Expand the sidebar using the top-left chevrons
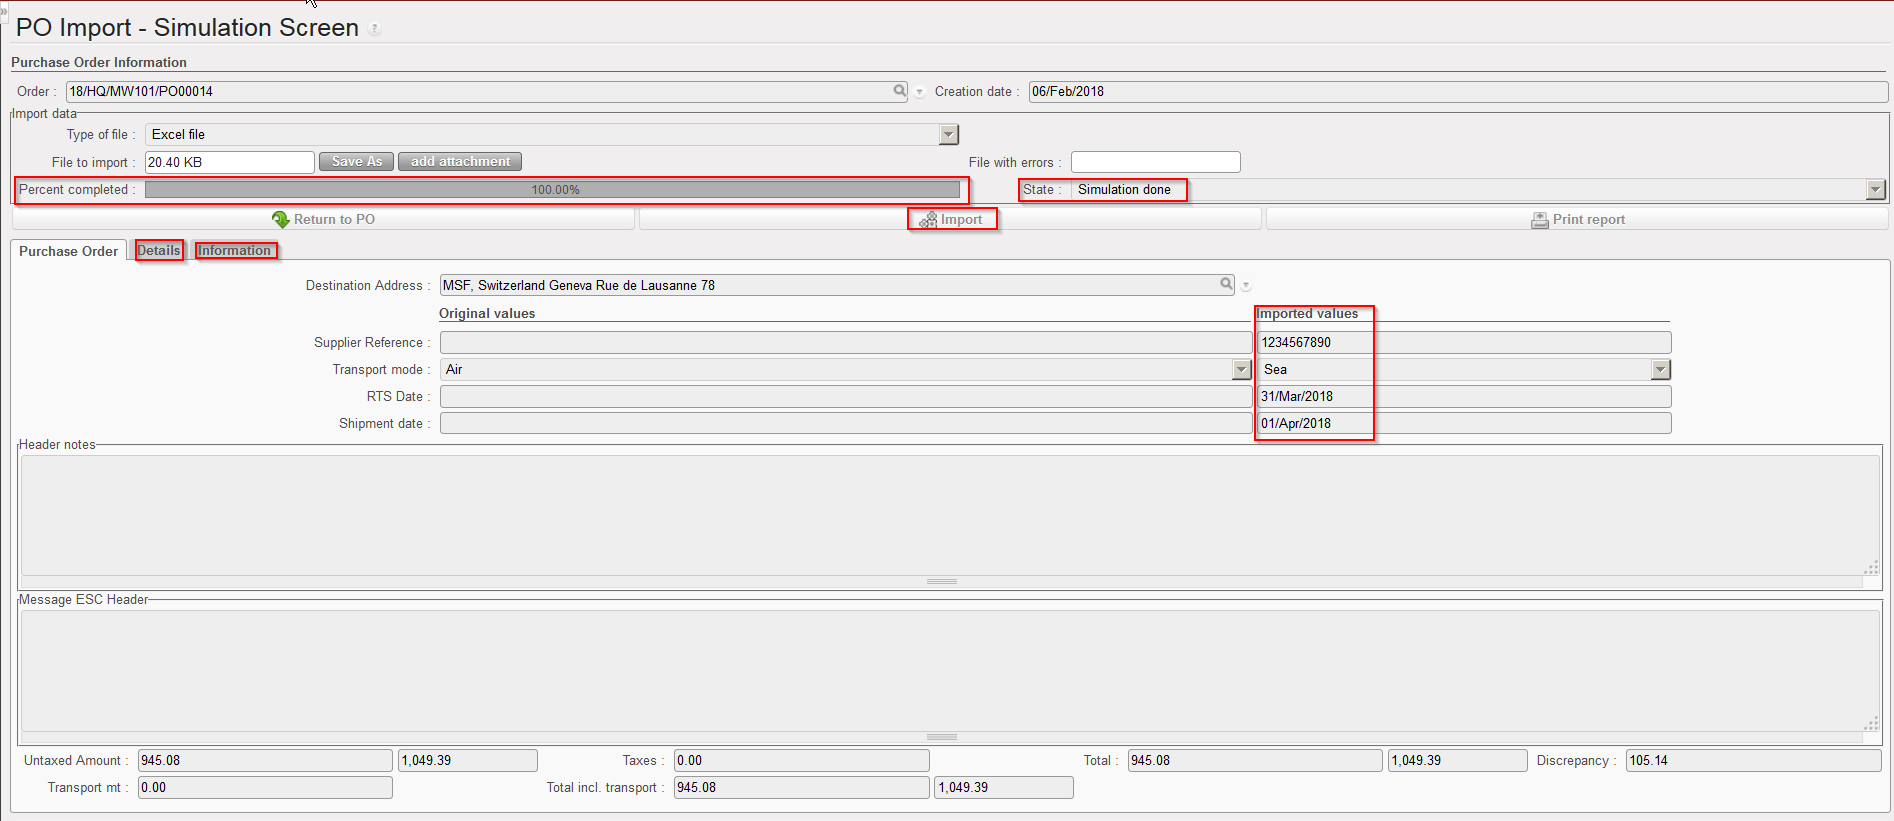Screen dimensions: 1894x821 click(x=4, y=10)
